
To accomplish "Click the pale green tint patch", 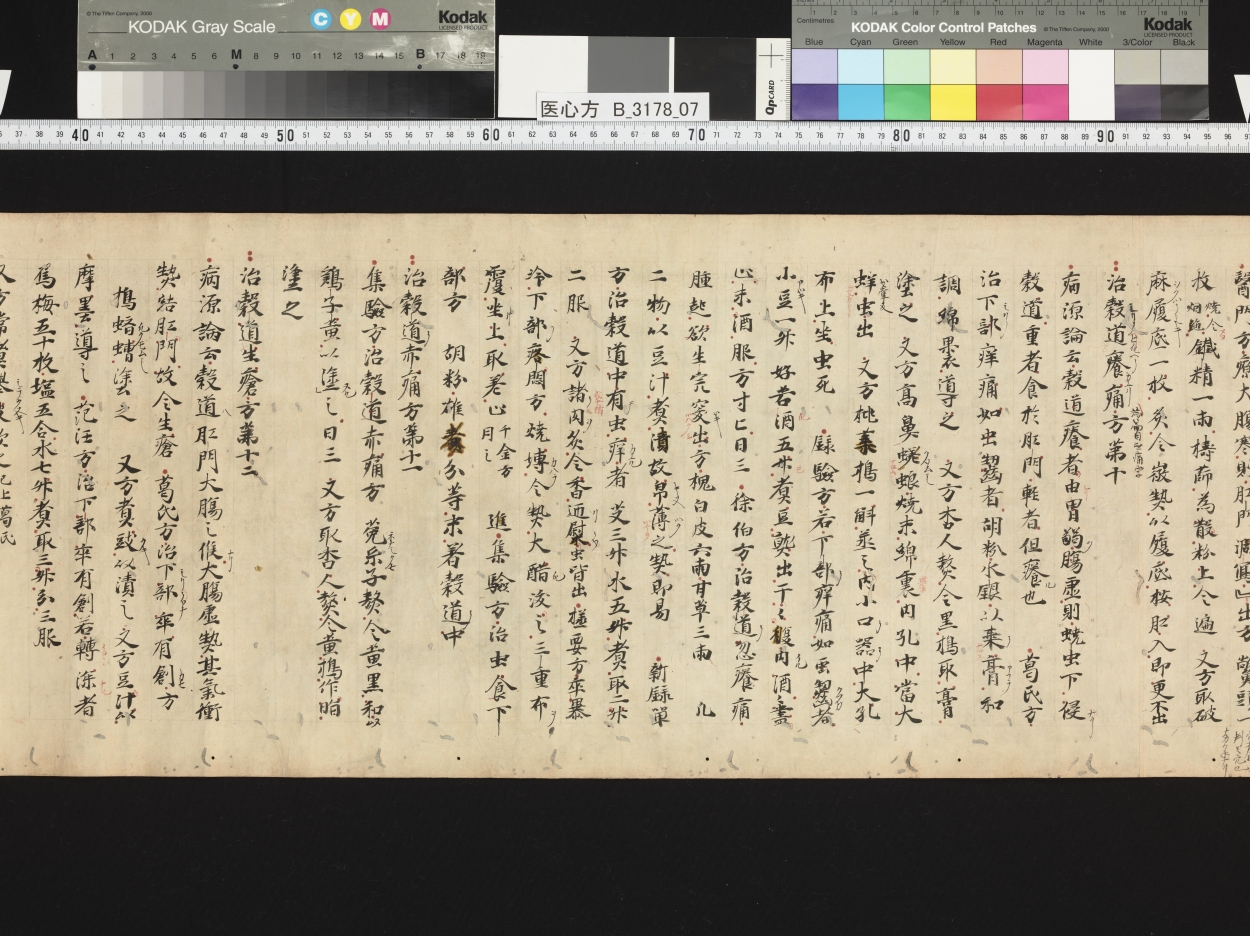I will coord(906,66).
